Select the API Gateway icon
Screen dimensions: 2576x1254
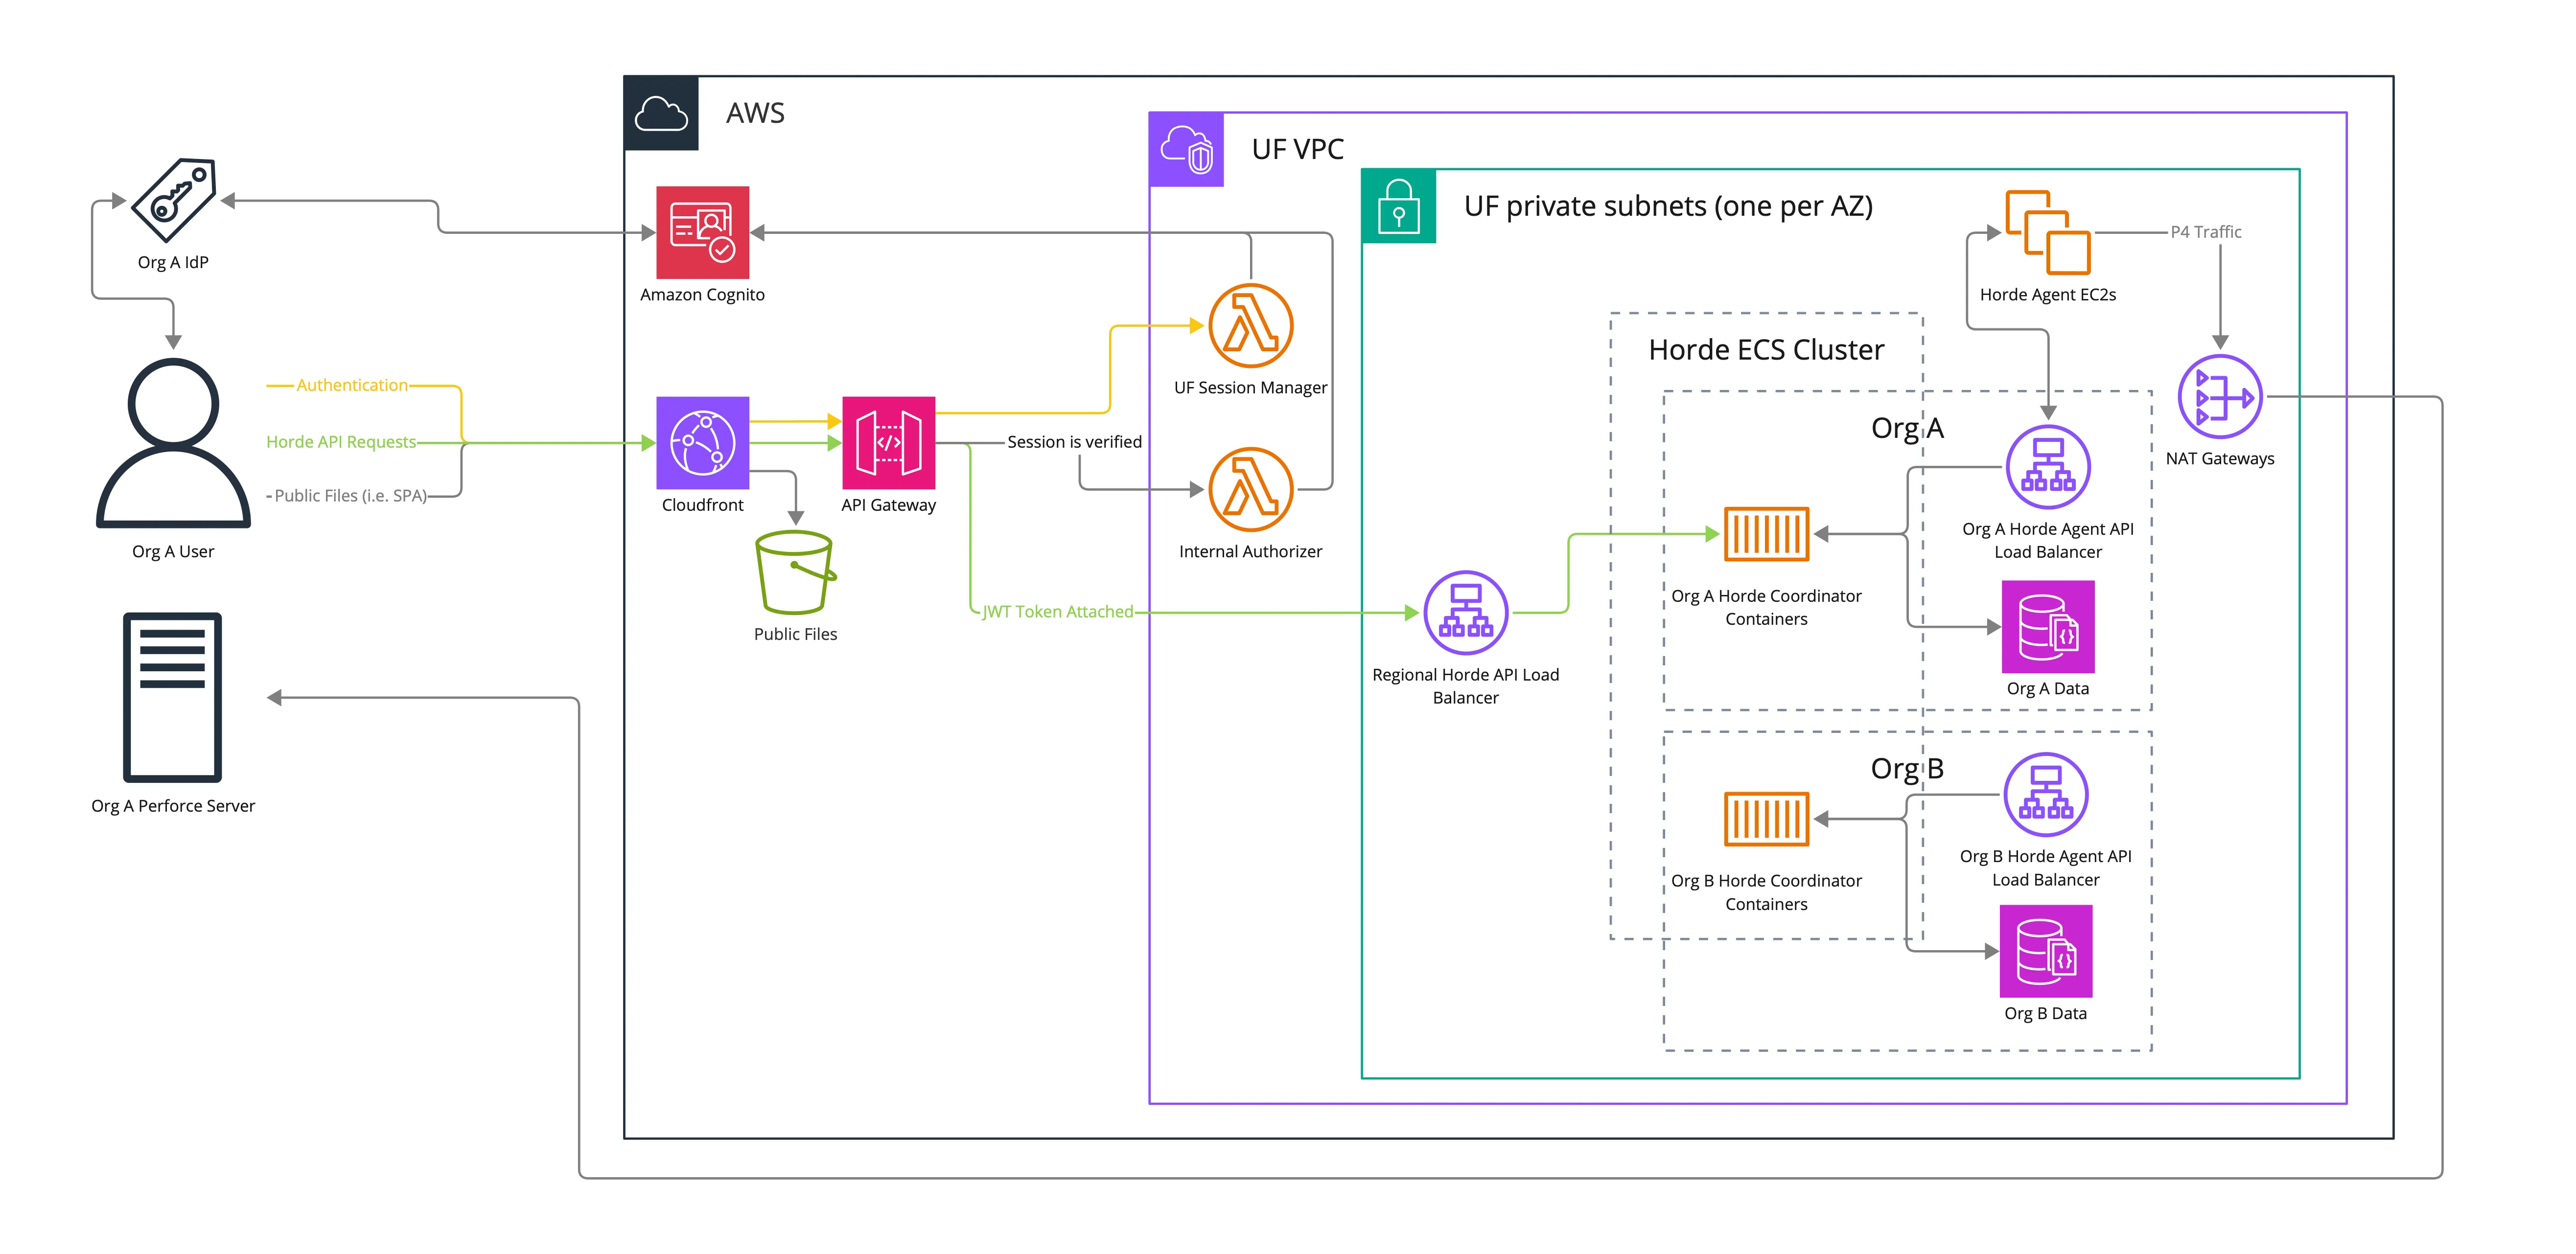tap(888, 443)
